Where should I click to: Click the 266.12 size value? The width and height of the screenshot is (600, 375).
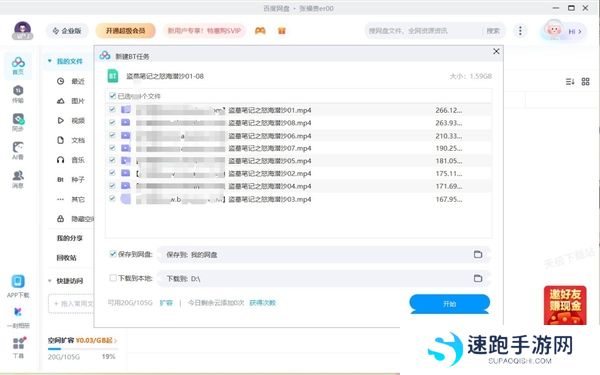(448, 110)
